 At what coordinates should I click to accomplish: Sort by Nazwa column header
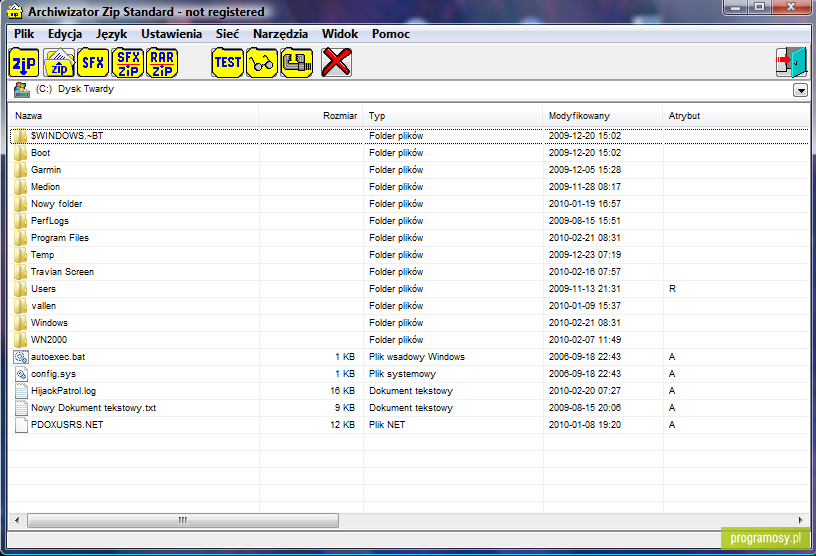point(134,116)
